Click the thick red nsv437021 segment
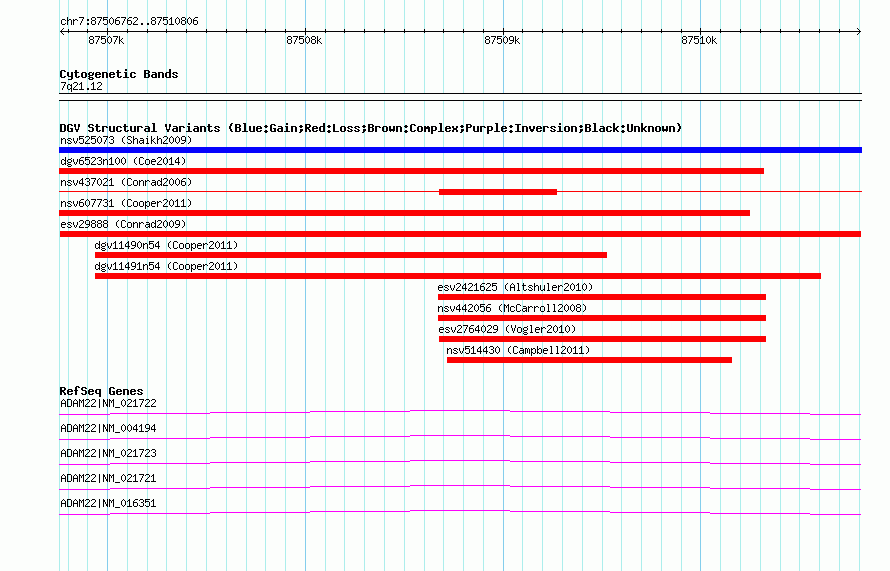This screenshot has height=571, width=890. (x=498, y=192)
